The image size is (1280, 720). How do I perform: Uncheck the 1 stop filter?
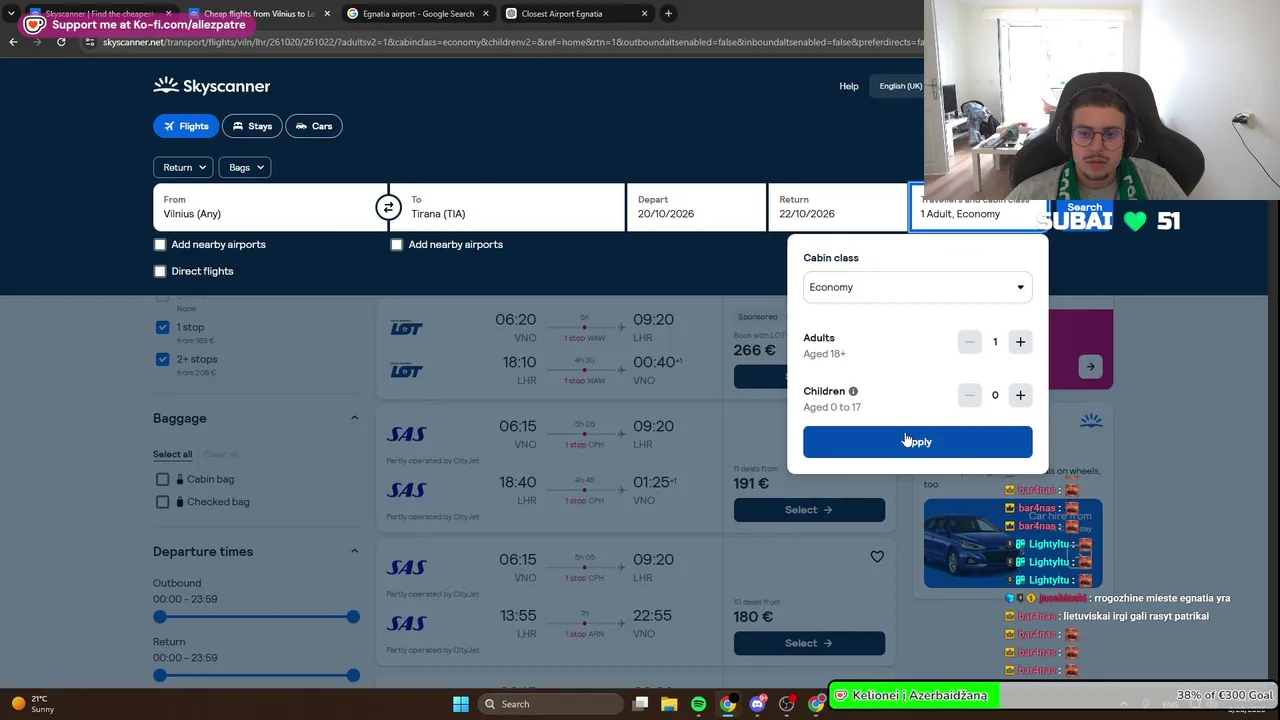tap(163, 327)
